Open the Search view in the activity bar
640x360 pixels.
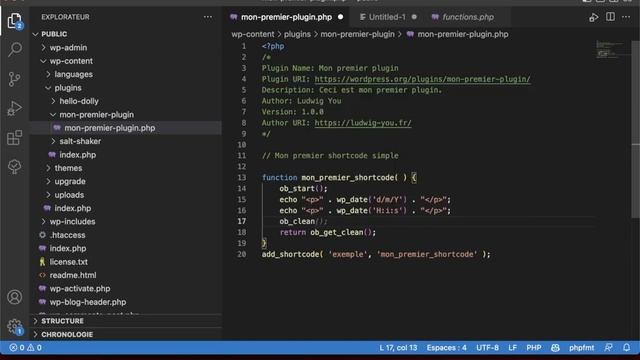15,49
